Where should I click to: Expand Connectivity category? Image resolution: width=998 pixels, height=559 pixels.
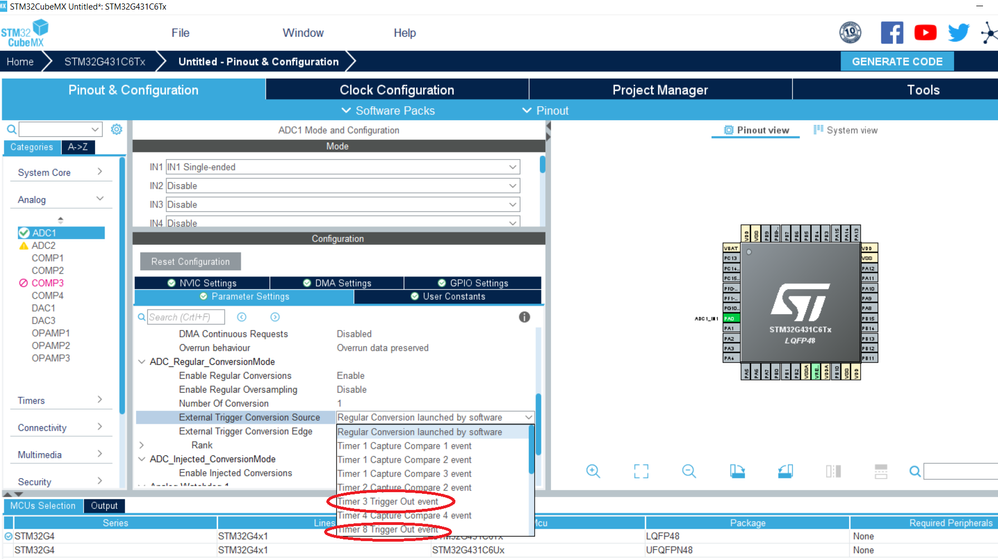coord(60,428)
